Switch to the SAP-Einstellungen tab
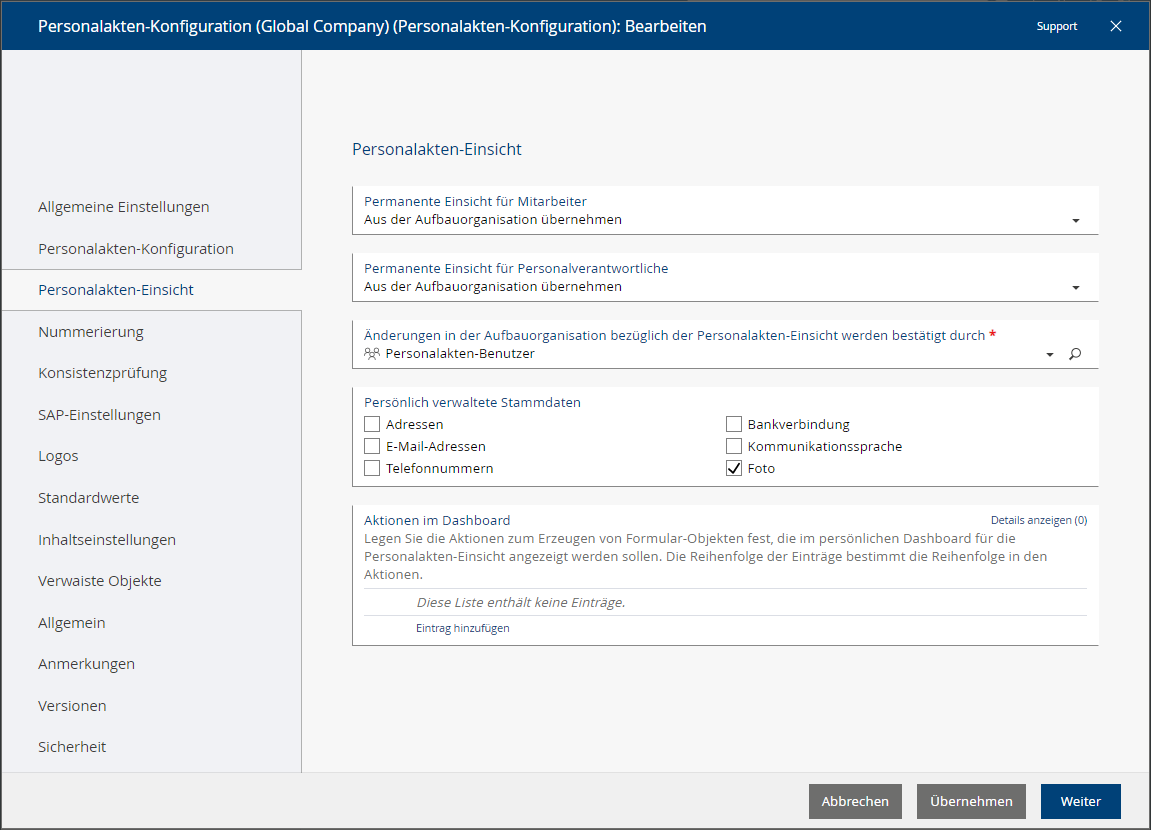1151x830 pixels. (x=99, y=414)
